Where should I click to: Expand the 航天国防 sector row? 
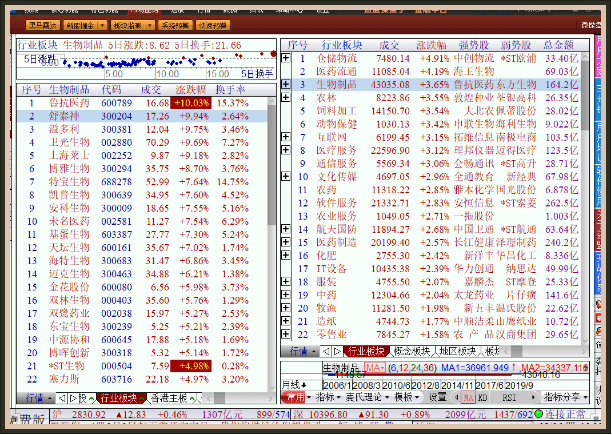(286, 229)
